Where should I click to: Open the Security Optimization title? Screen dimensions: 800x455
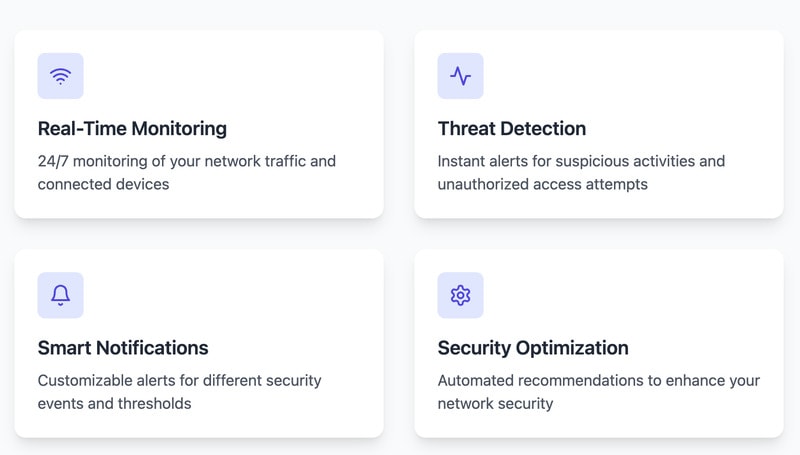(x=533, y=348)
